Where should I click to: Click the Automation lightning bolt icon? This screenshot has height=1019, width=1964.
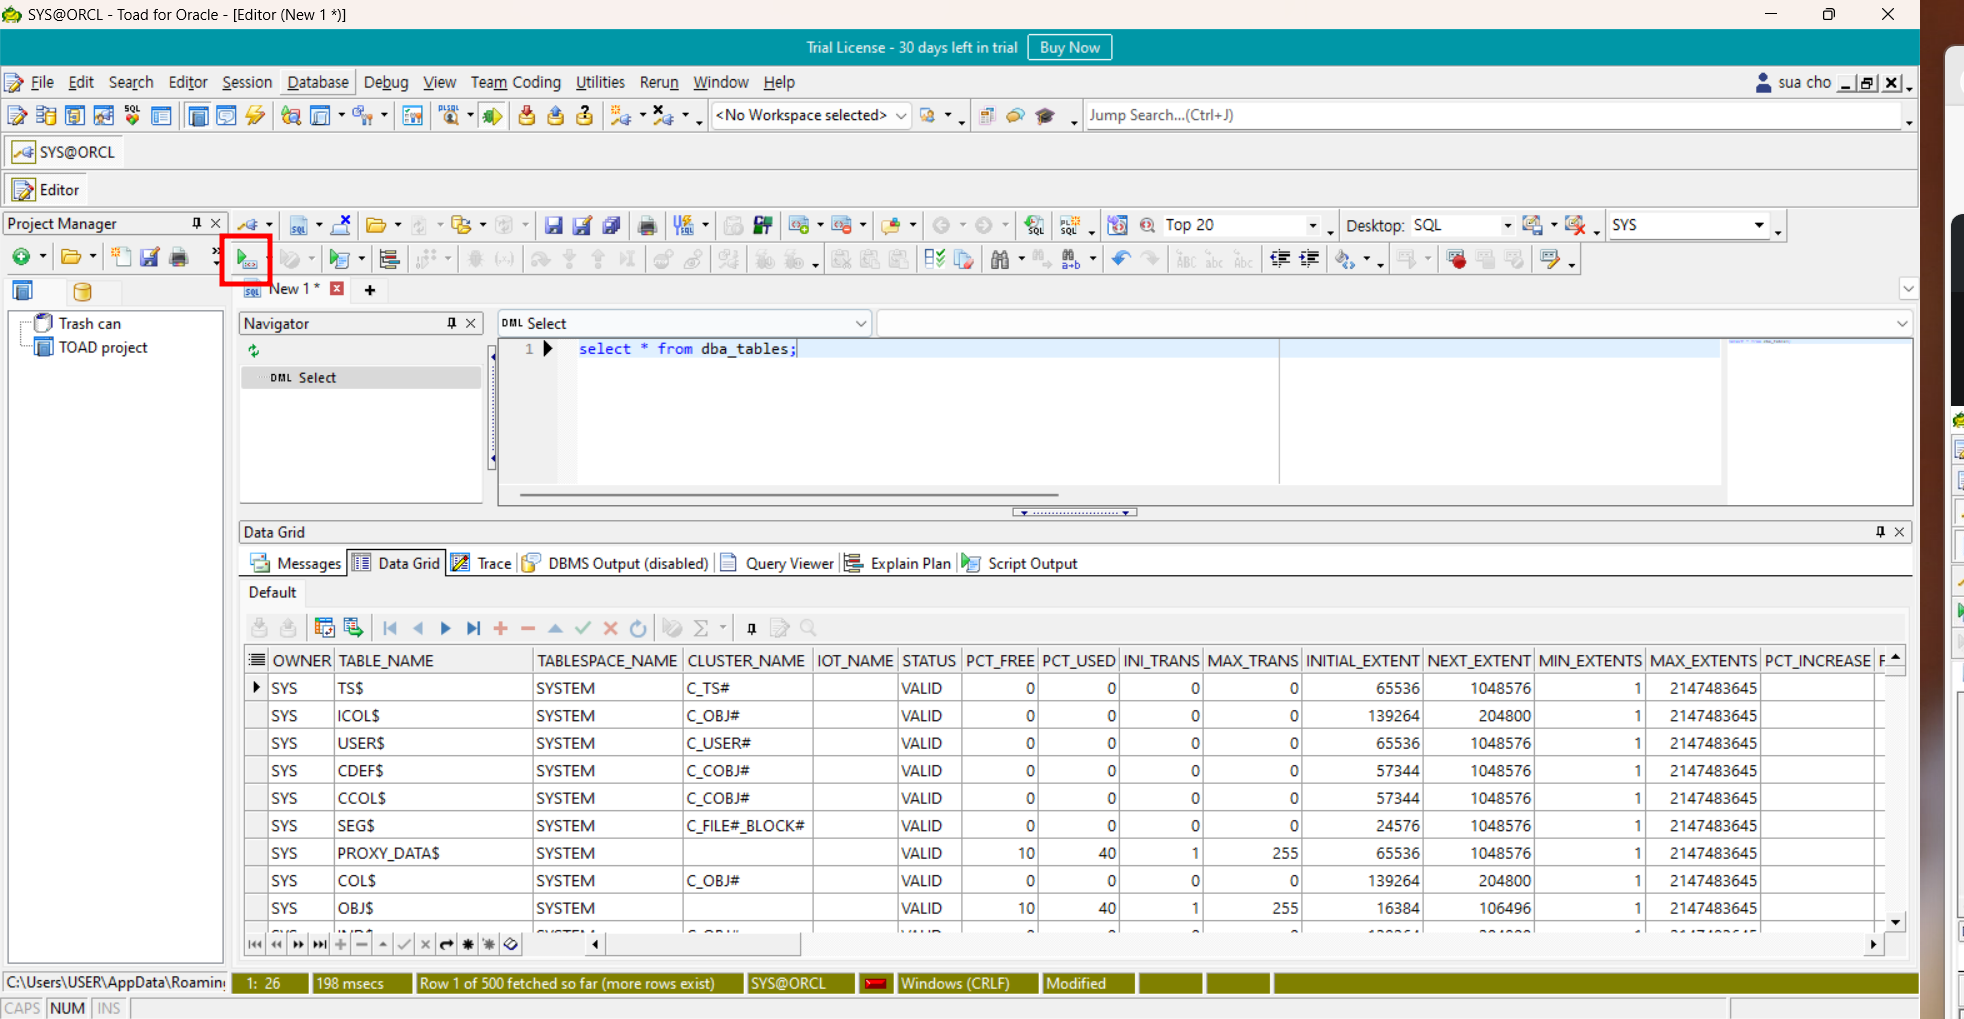coord(255,116)
